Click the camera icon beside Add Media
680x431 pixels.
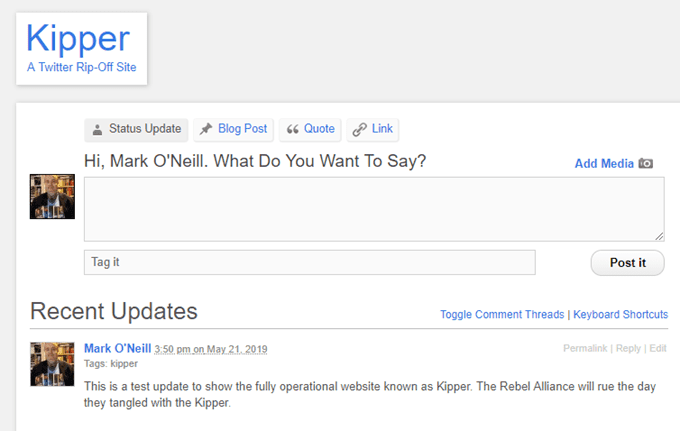646,163
